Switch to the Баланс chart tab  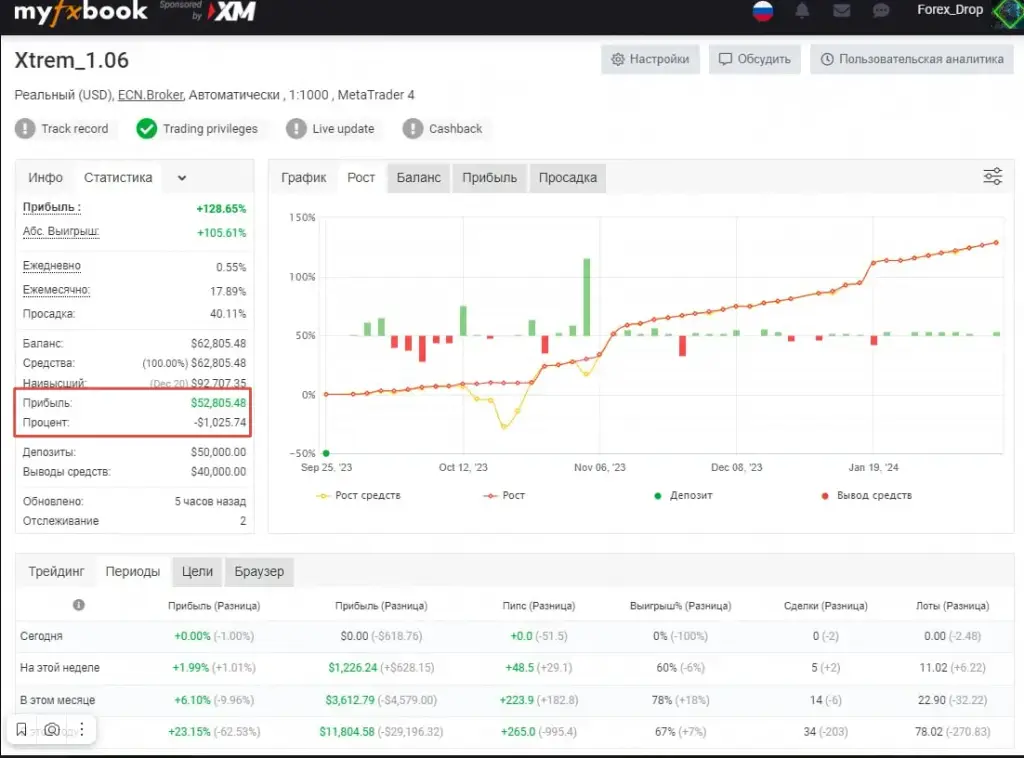[419, 178]
